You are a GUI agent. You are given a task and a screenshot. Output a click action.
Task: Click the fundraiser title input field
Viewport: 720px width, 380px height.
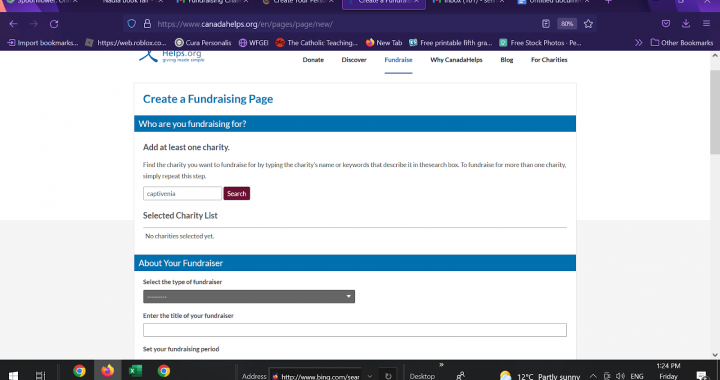(354, 330)
